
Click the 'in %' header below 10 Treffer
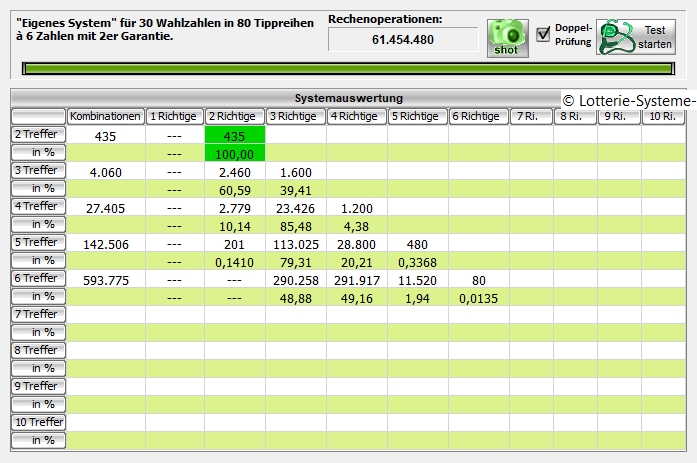[38, 440]
